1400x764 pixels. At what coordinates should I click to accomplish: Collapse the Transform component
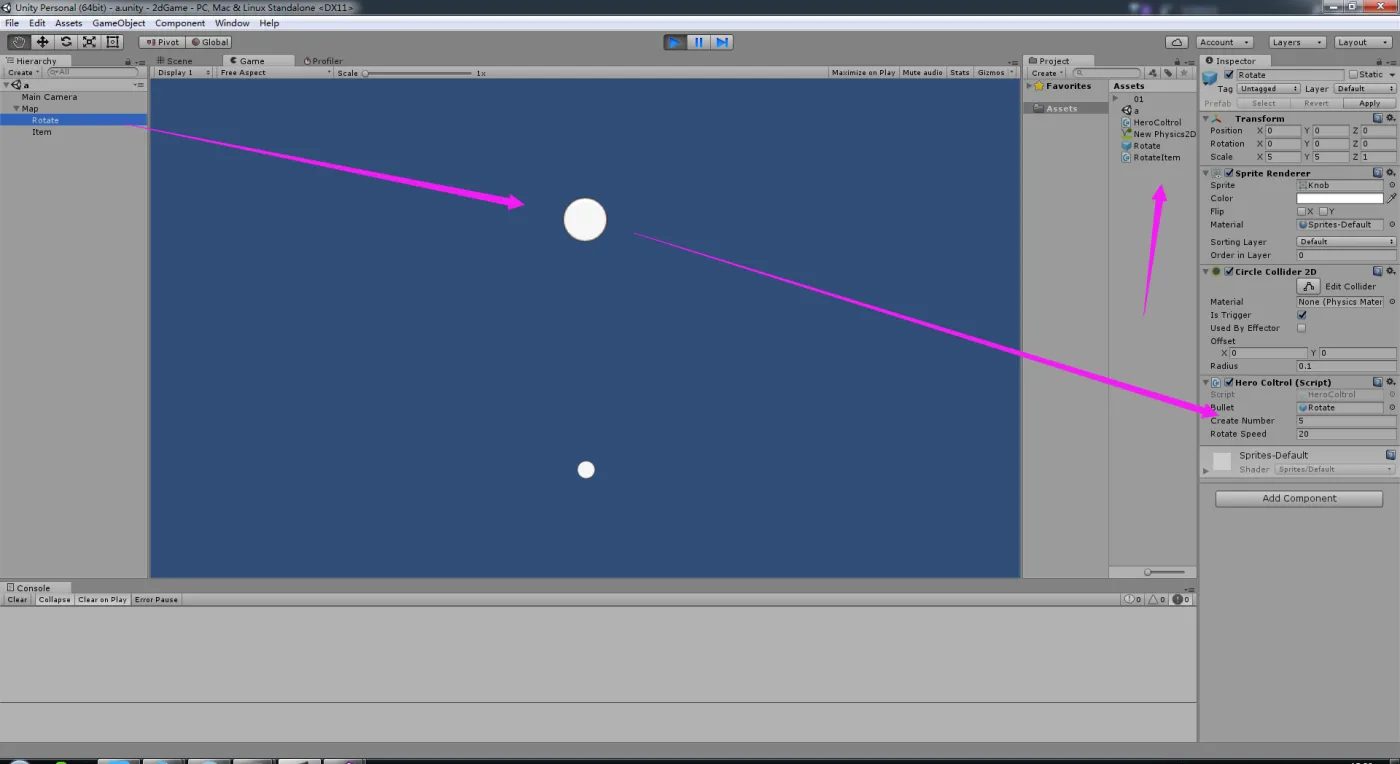1205,118
